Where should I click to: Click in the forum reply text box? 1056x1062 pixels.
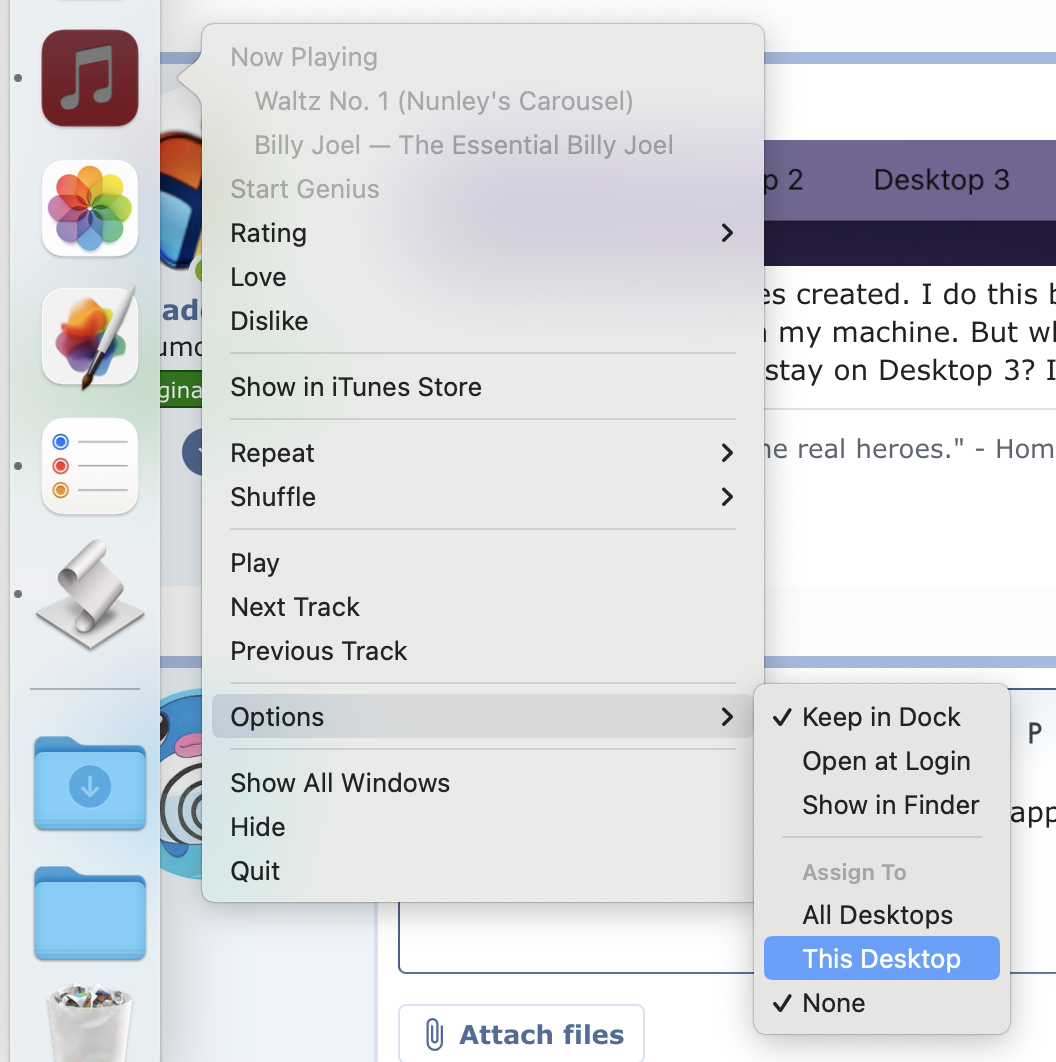point(576,938)
